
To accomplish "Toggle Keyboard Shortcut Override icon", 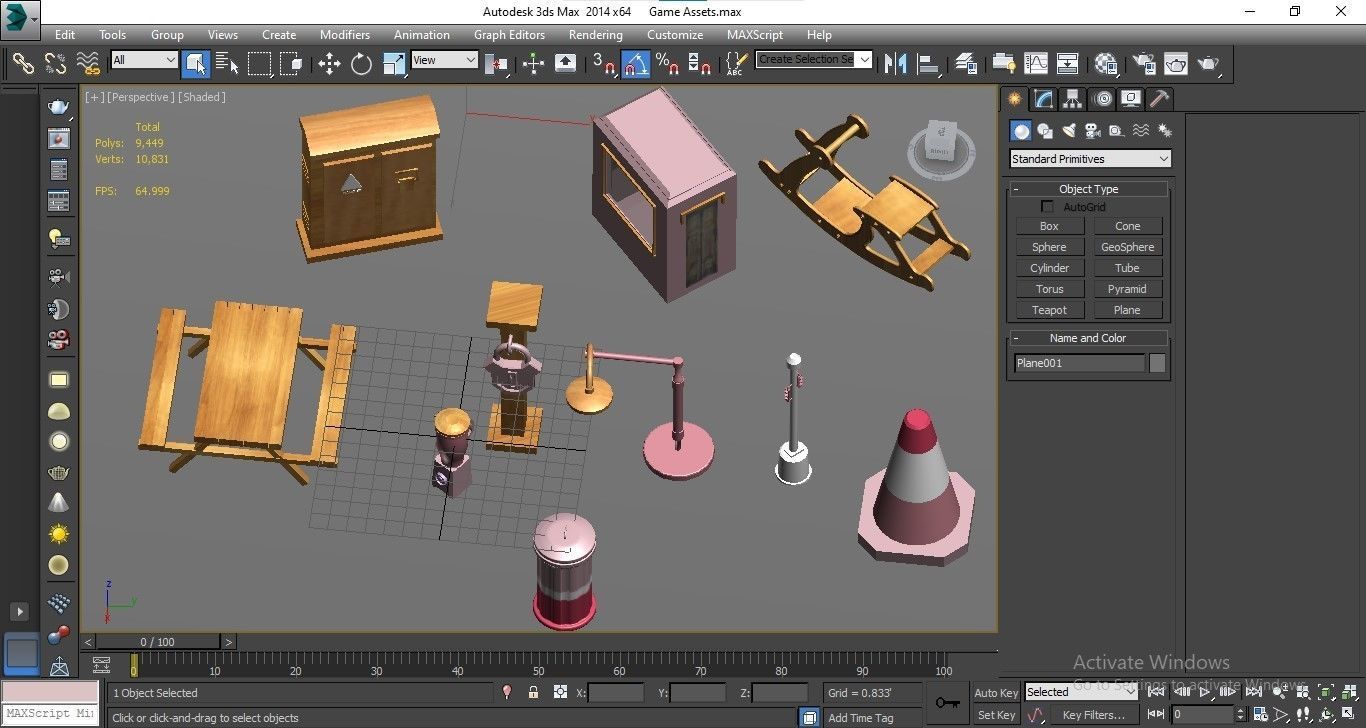I will (565, 64).
